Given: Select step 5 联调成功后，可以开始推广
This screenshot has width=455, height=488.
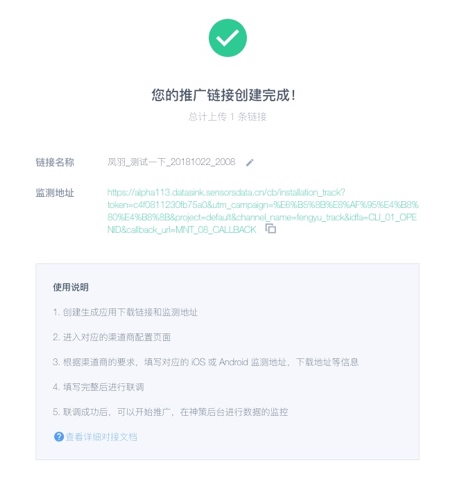Looking at the screenshot, I should coord(170,412).
